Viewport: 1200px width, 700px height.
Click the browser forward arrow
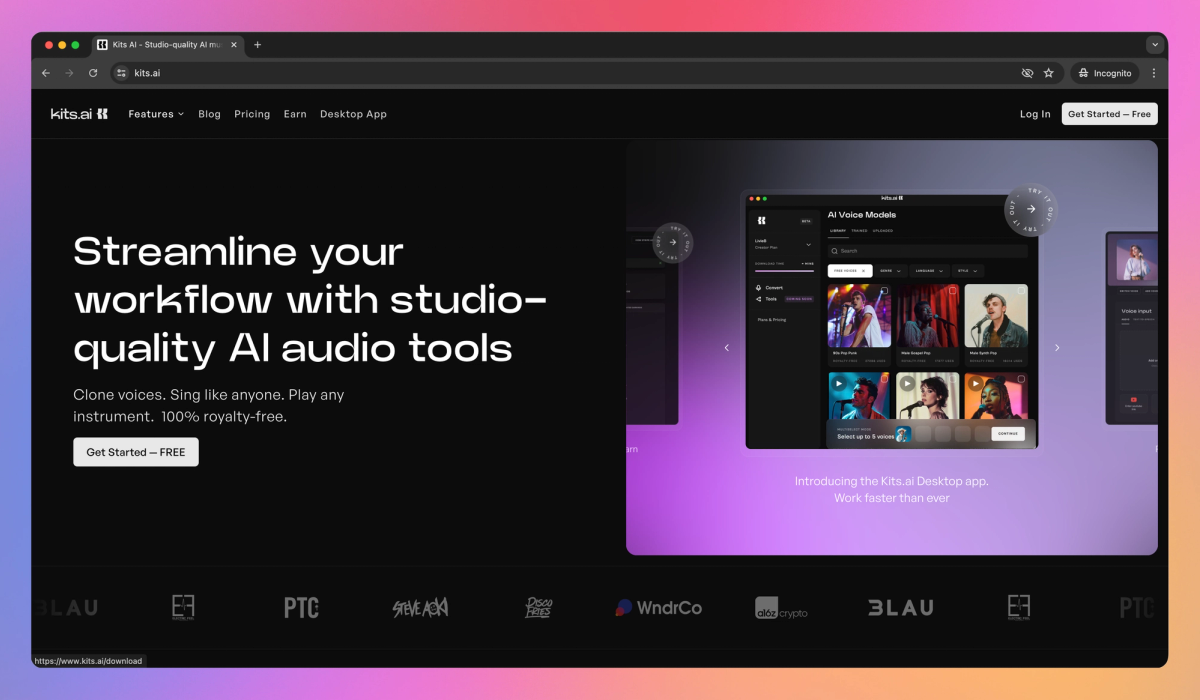click(x=69, y=73)
